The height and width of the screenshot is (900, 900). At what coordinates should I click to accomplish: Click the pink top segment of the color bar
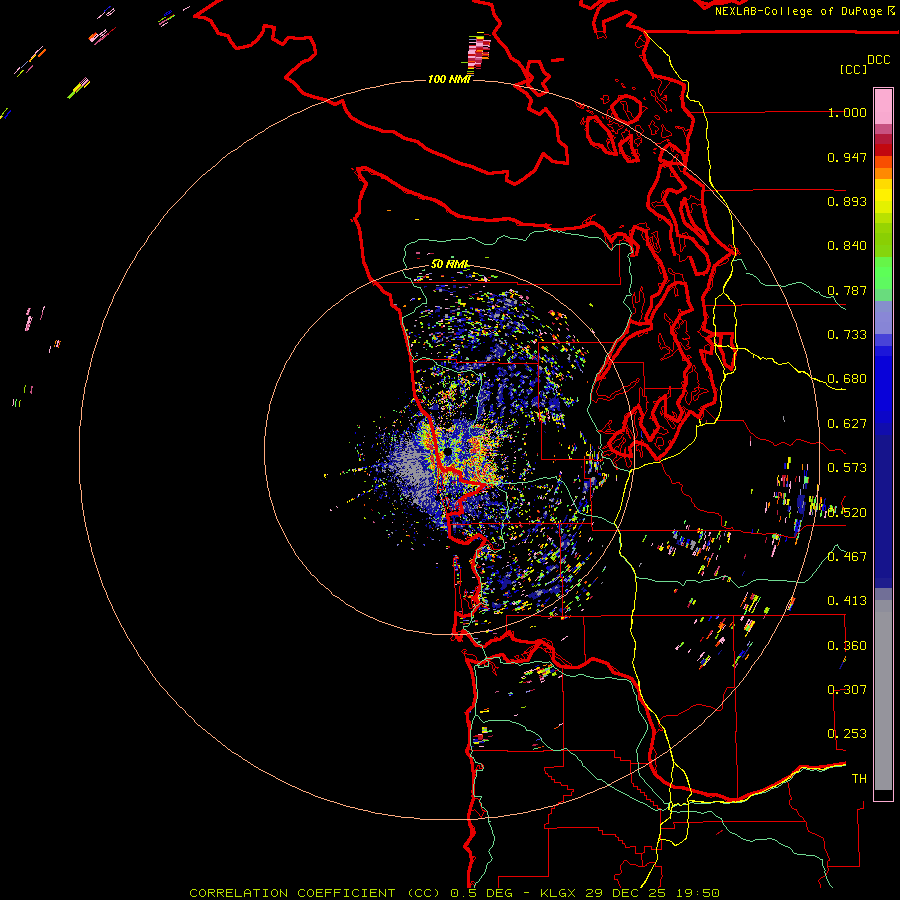click(883, 107)
